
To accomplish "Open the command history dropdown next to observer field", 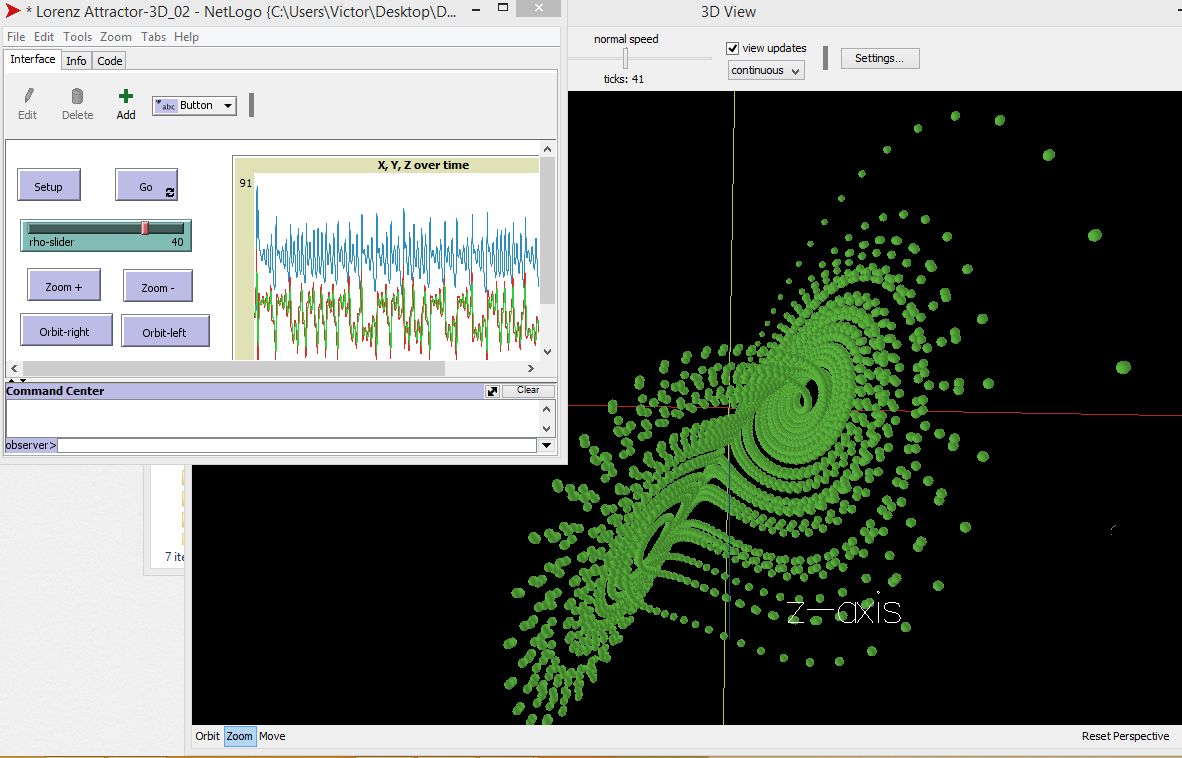I will (546, 444).
